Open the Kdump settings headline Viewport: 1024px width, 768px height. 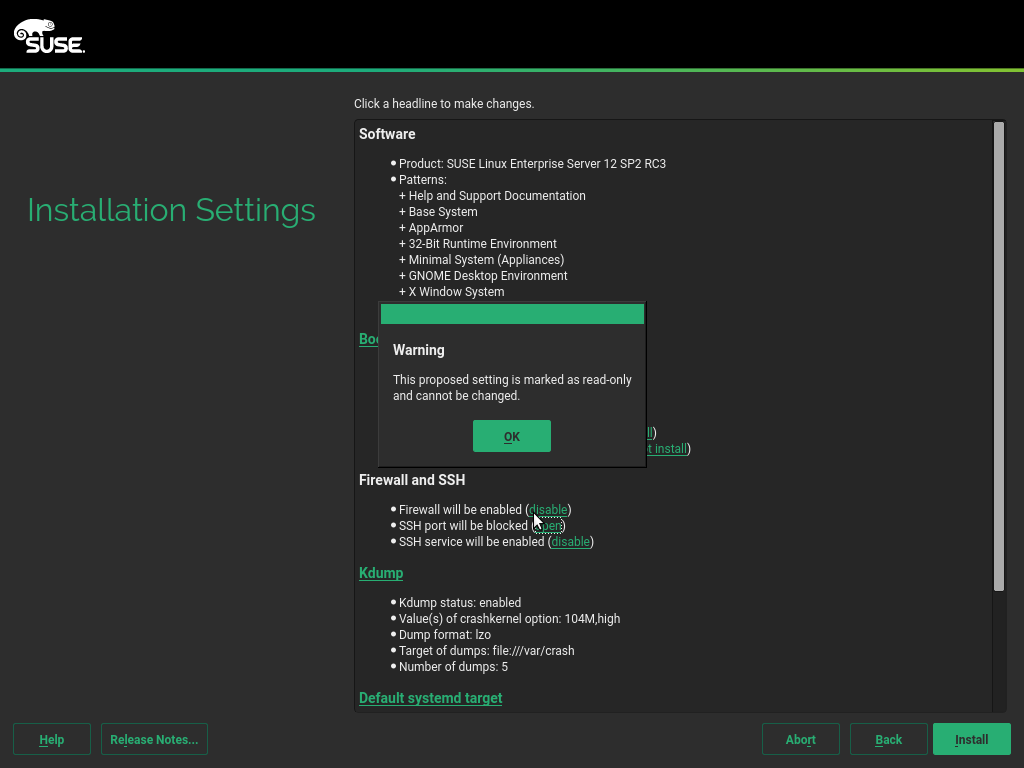pos(381,573)
